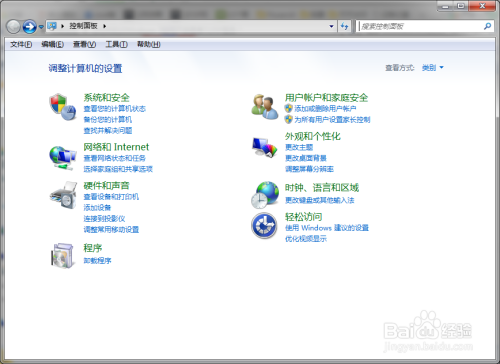500x364 pixels.
Task: Click 查看设备和打印机 link
Action: 111,197
